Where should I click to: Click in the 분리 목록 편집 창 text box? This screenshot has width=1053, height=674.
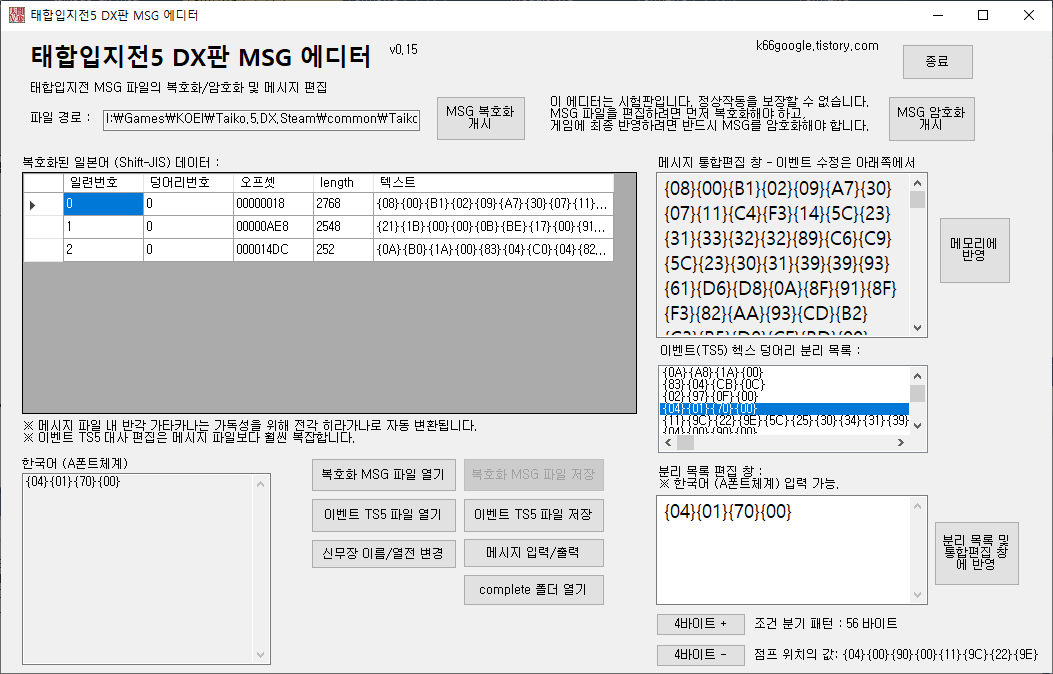point(785,550)
